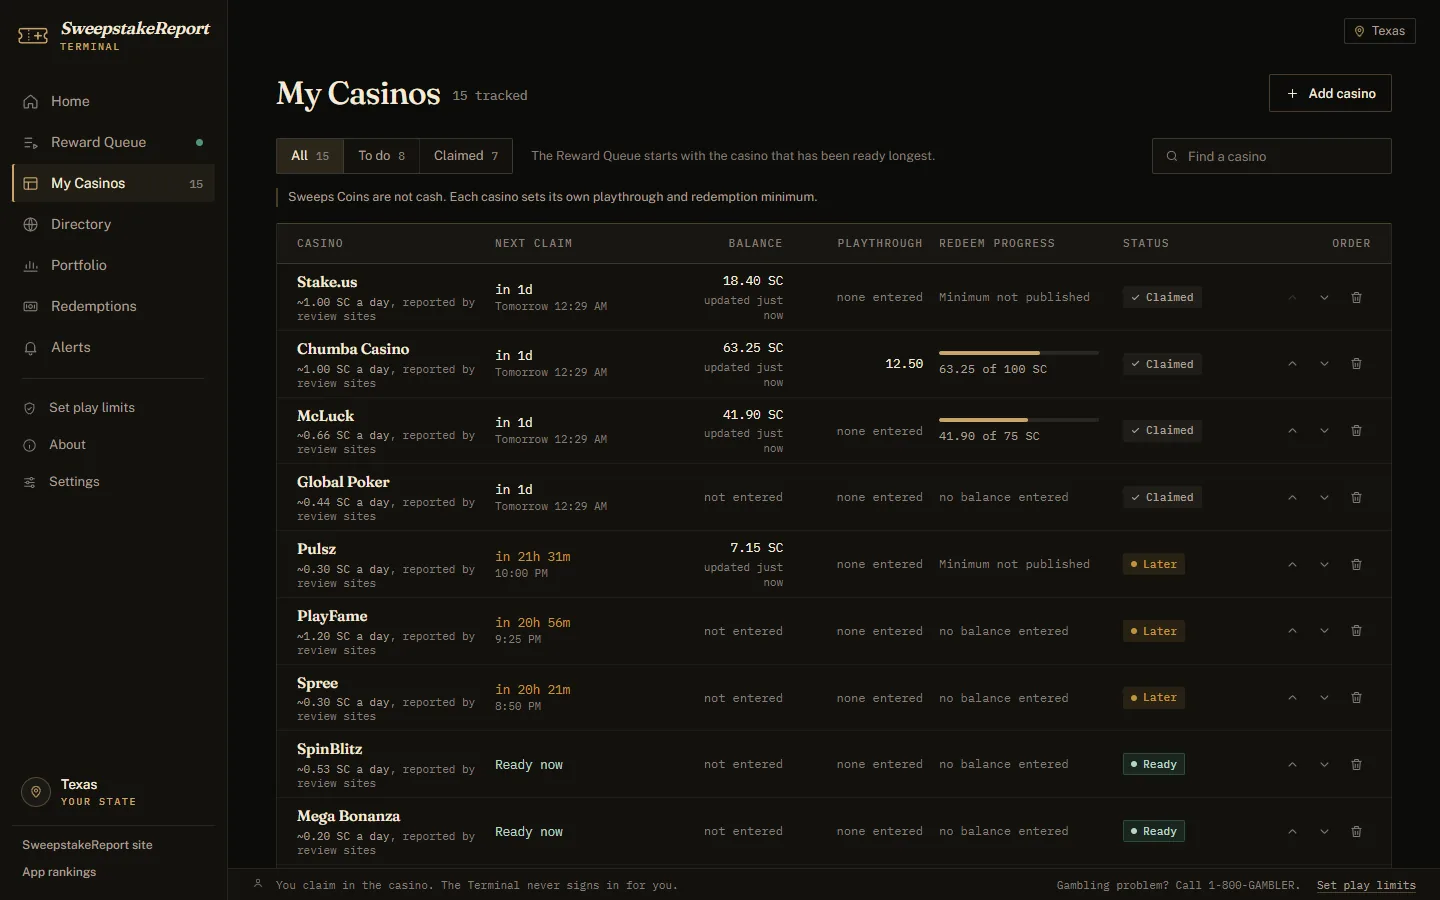Move PlayFame down one position
This screenshot has width=1440, height=900.
[x=1324, y=631]
